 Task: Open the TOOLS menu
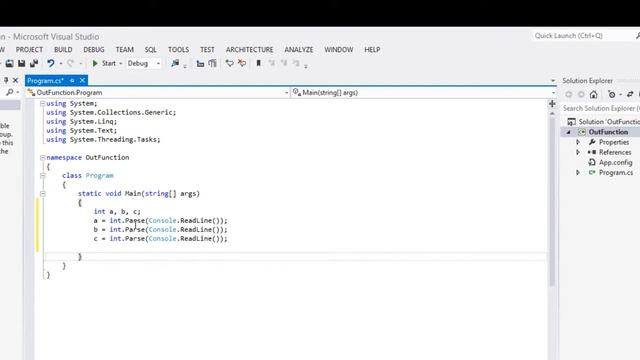coord(178,50)
